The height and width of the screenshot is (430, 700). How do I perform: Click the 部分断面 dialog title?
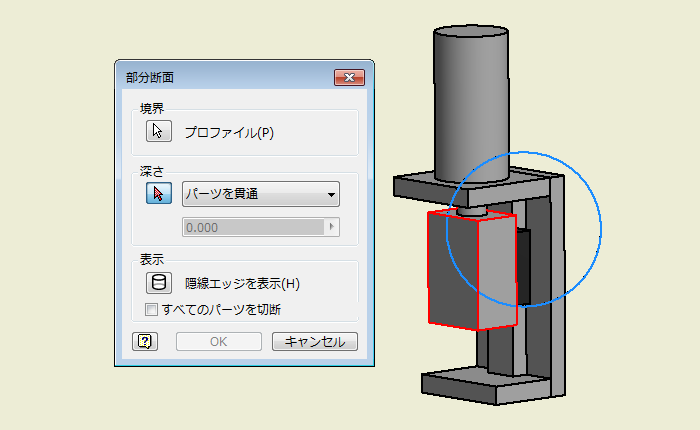[150, 78]
